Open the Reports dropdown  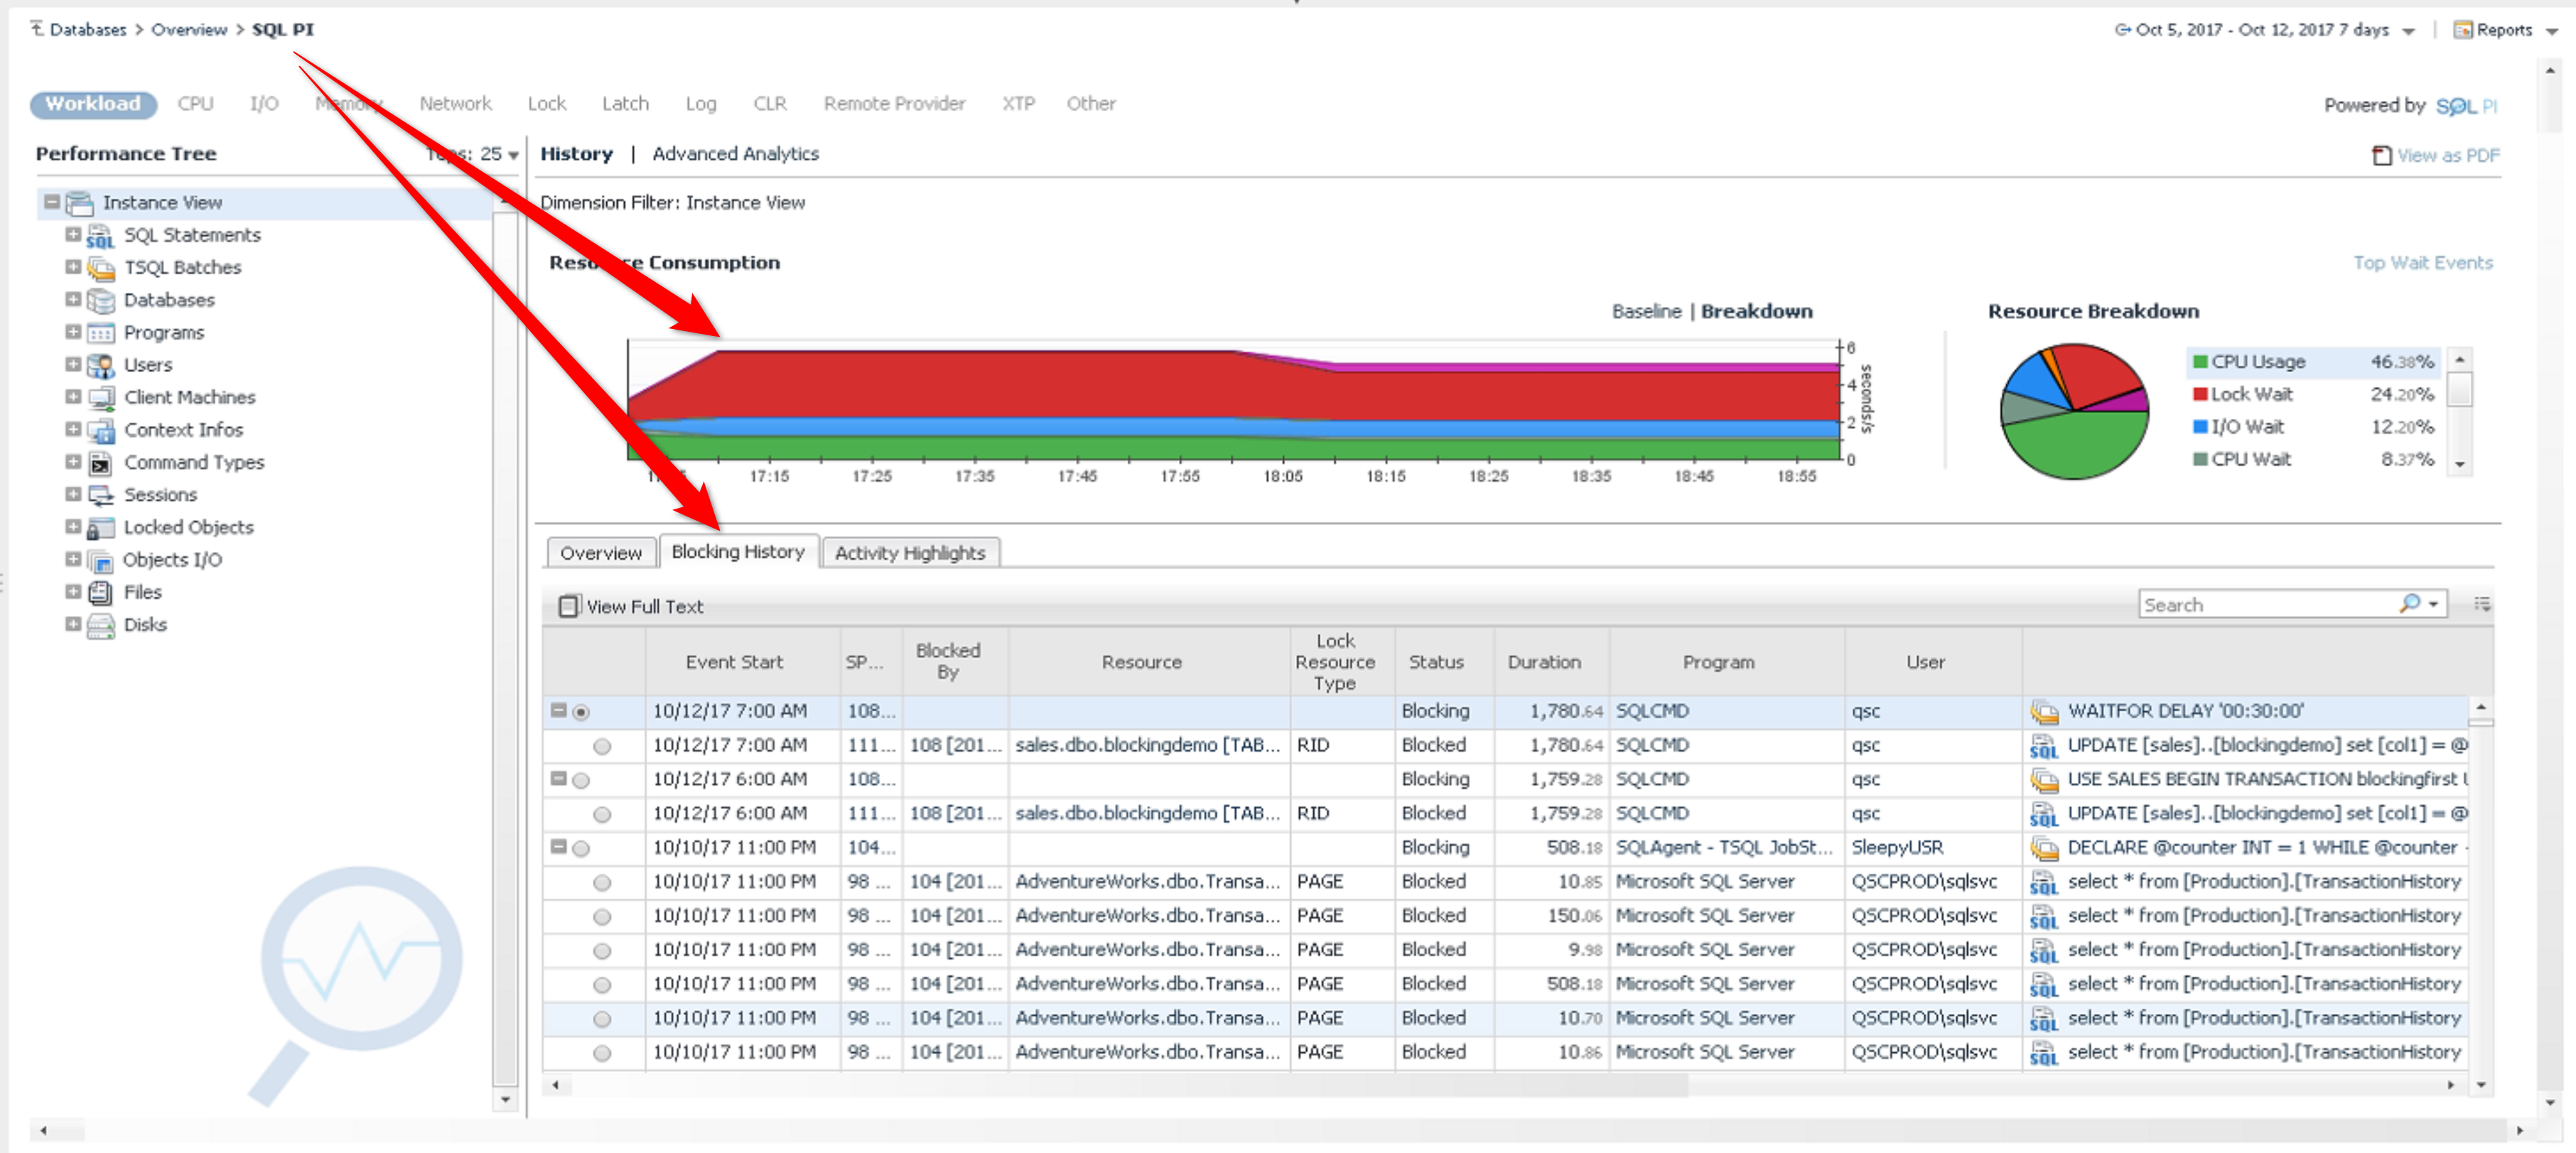click(x=2505, y=30)
